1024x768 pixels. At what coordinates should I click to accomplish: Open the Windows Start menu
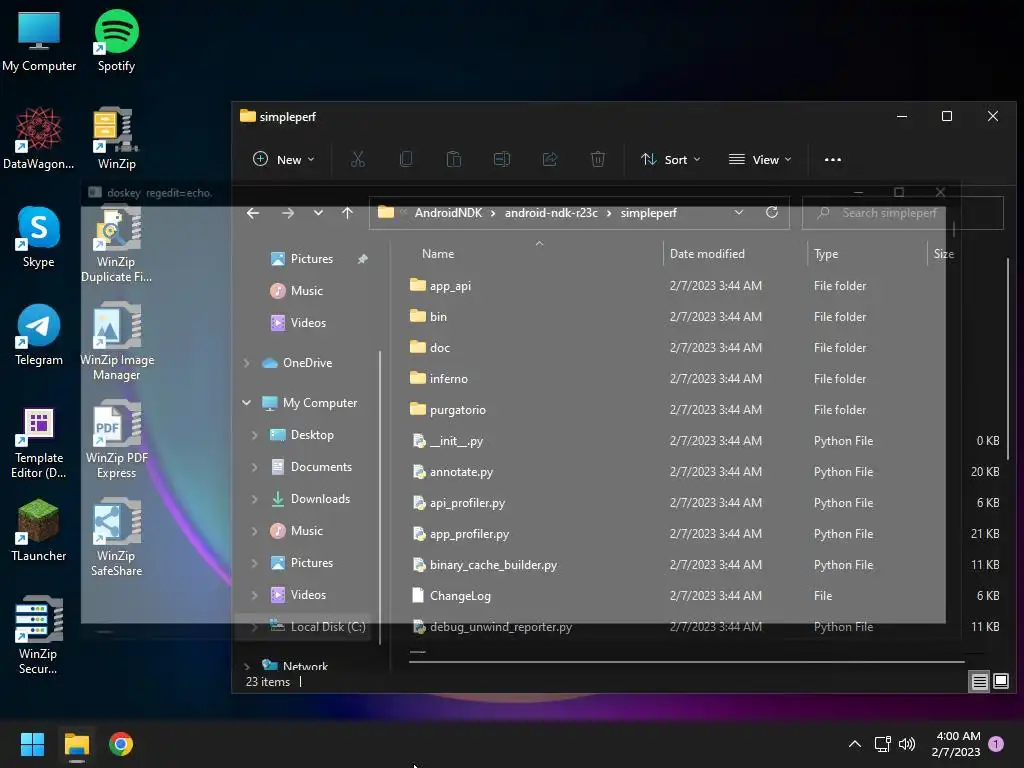pos(32,744)
